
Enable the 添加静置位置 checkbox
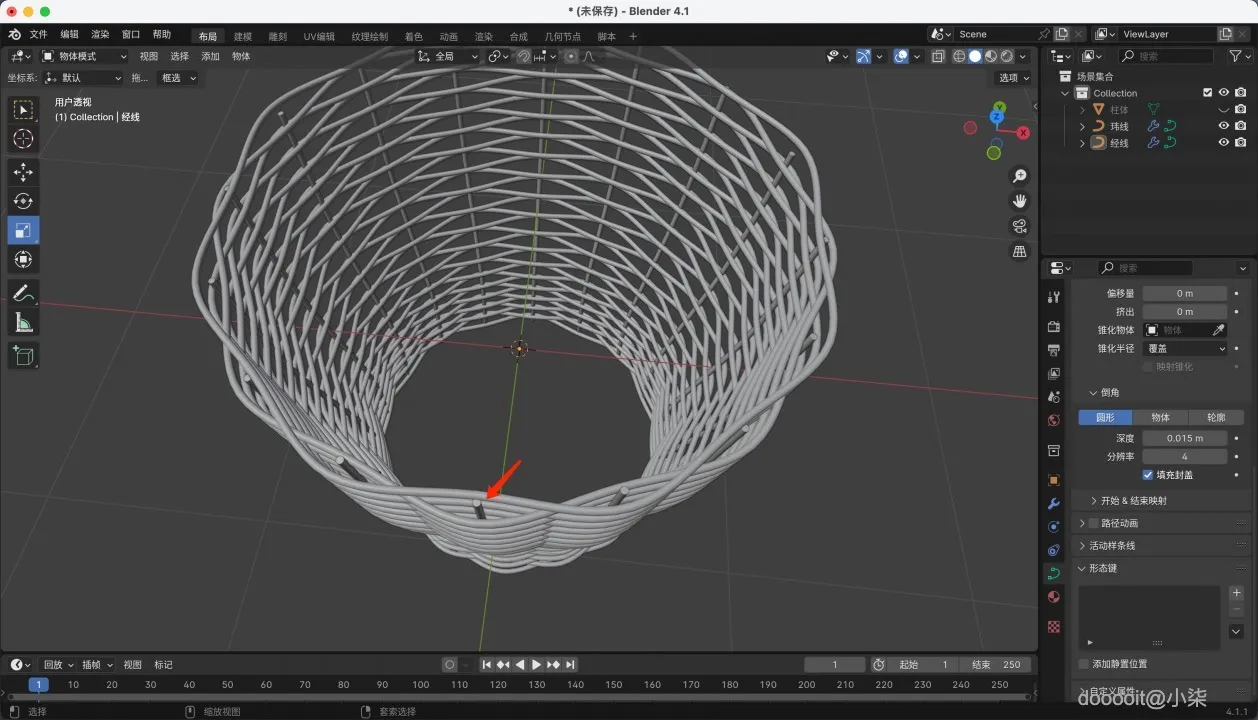1084,664
